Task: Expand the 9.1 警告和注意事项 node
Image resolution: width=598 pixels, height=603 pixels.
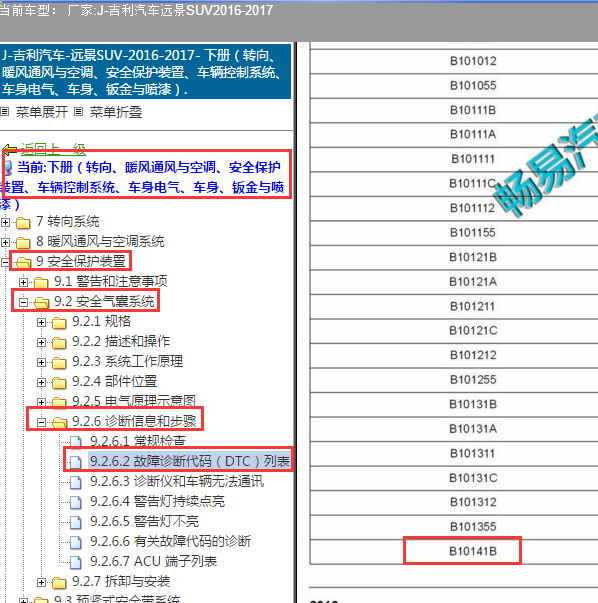Action: (23, 282)
